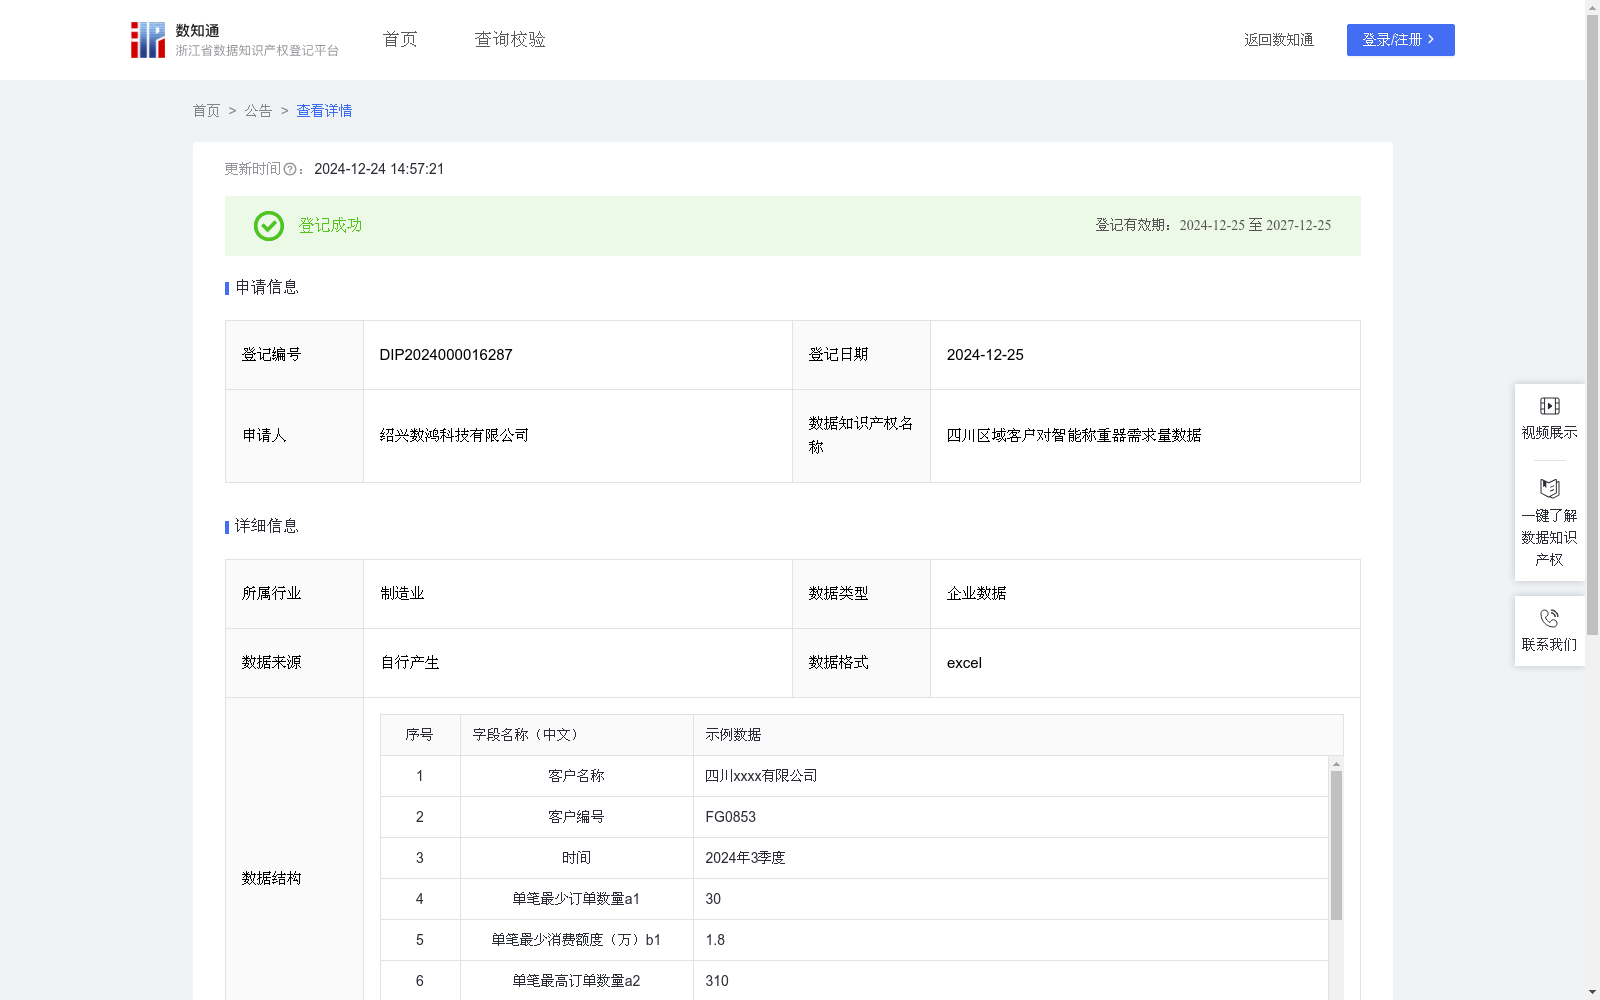Click sample value 四川xxxx有限公司
This screenshot has width=1600, height=1000.
761,776
